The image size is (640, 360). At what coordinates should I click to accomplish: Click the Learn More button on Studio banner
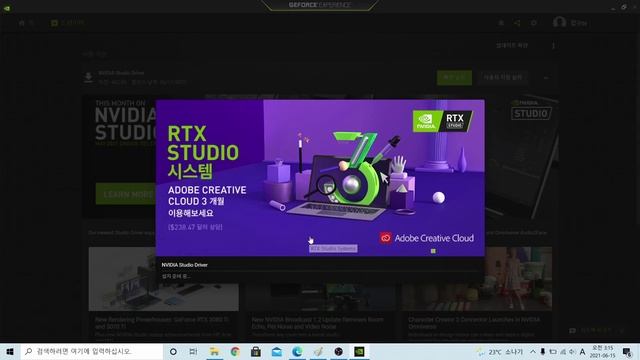[x=128, y=194]
